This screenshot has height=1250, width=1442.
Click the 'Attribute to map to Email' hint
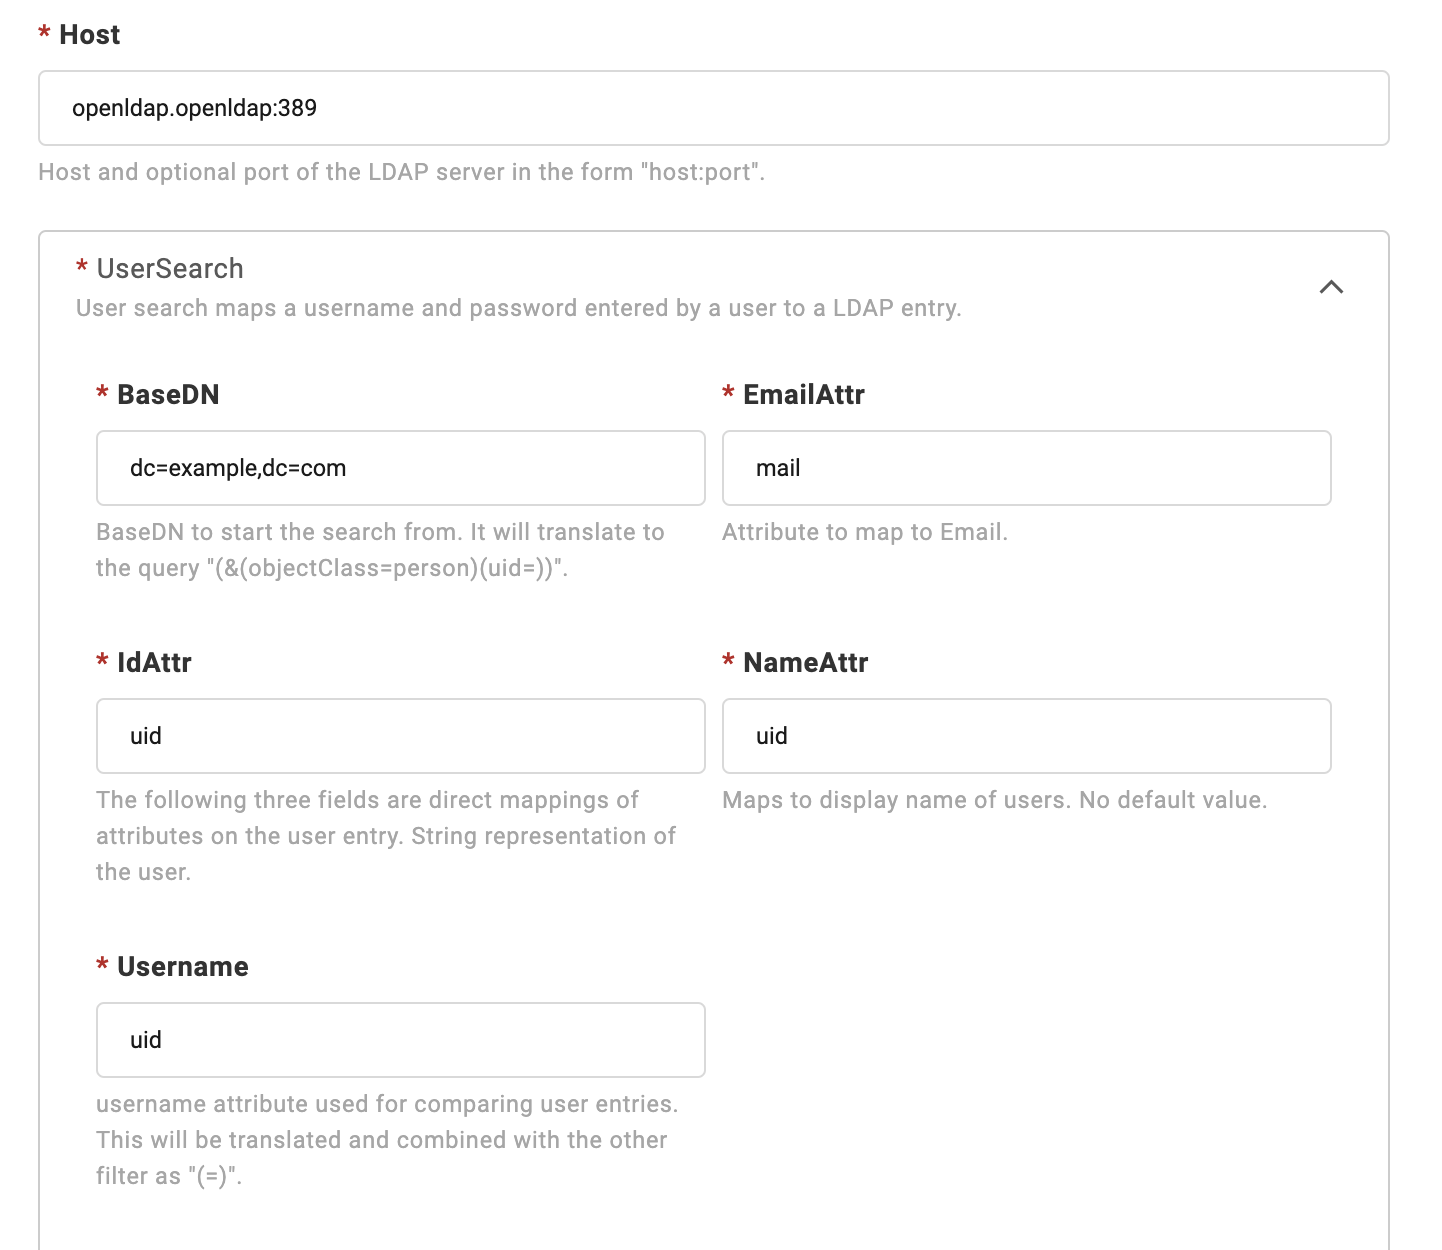pos(864,532)
